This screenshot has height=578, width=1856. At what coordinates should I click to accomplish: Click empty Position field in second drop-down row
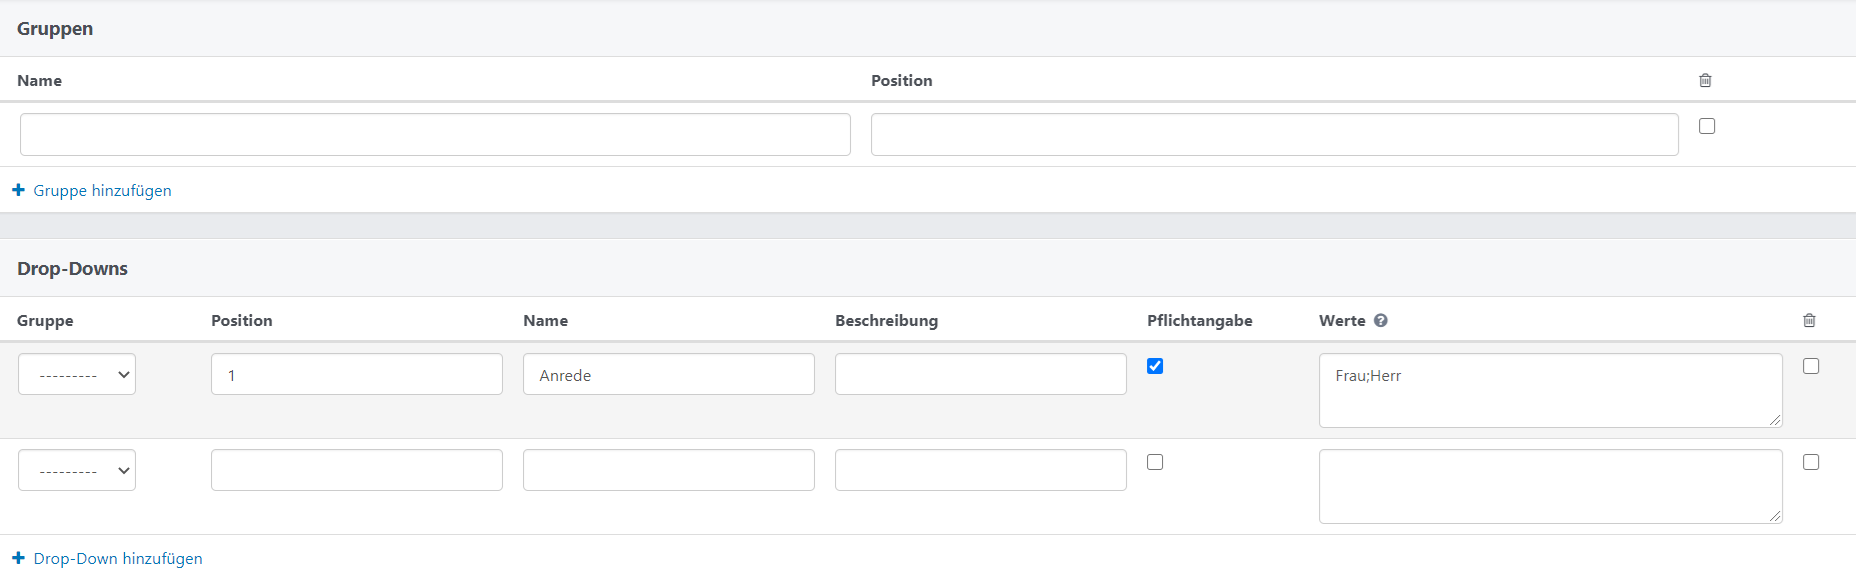click(x=357, y=470)
